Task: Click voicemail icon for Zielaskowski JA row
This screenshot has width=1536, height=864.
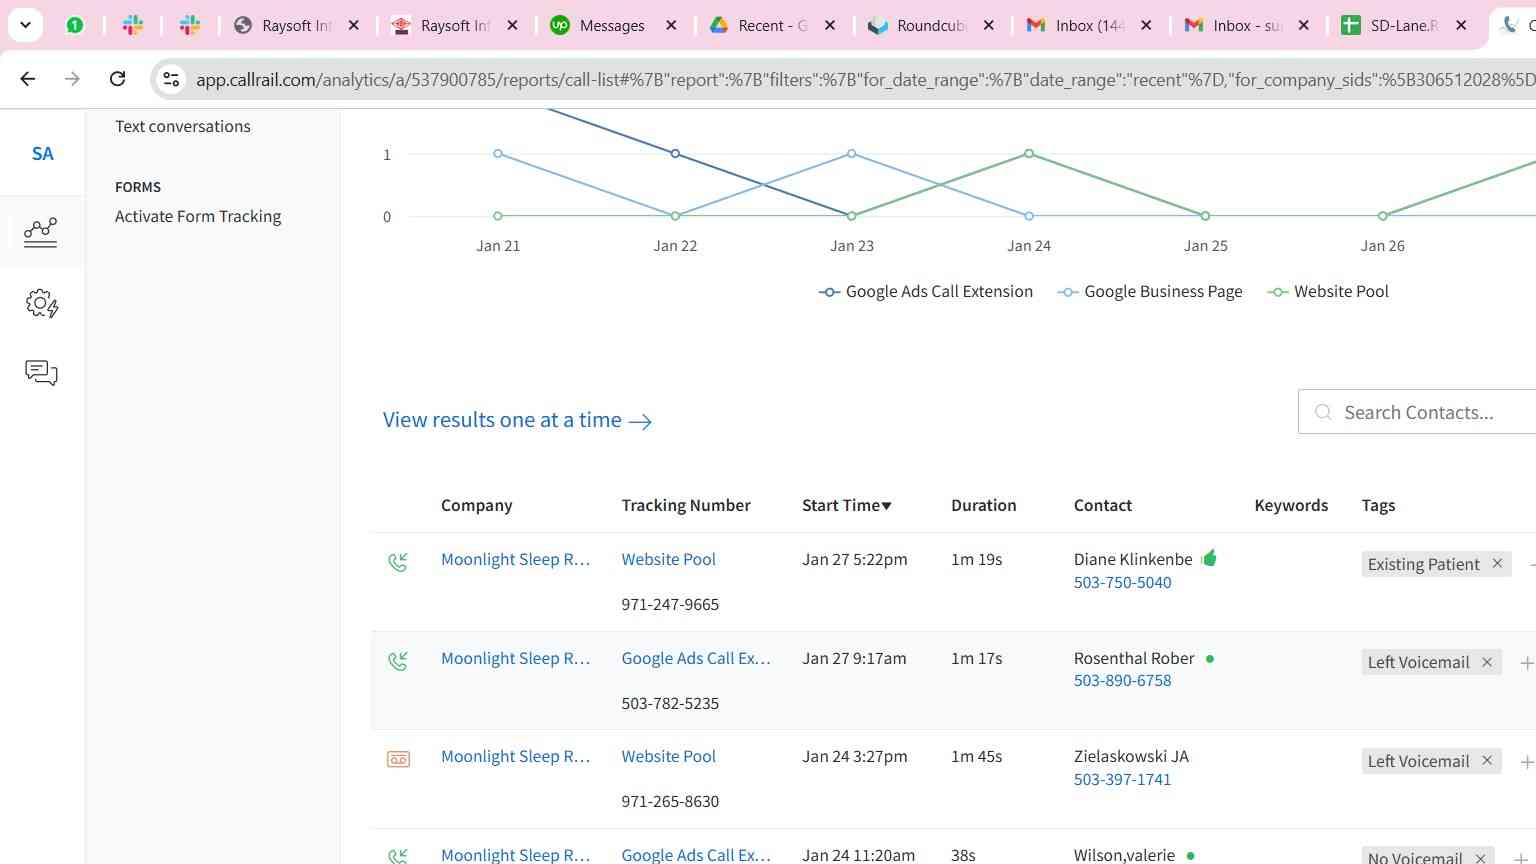Action: coord(398,760)
